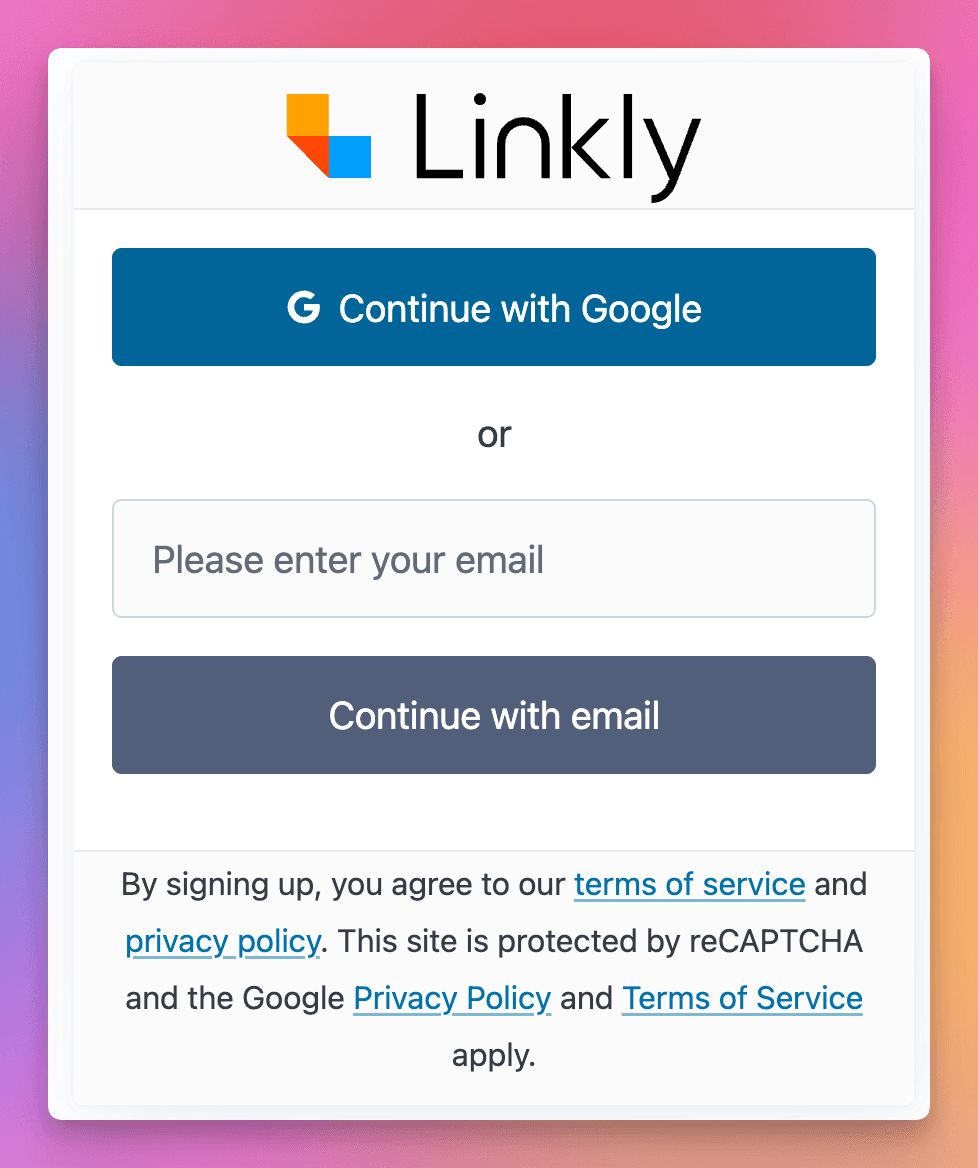
Task: Tap the G glyph inside the blue button
Action: [x=305, y=309]
